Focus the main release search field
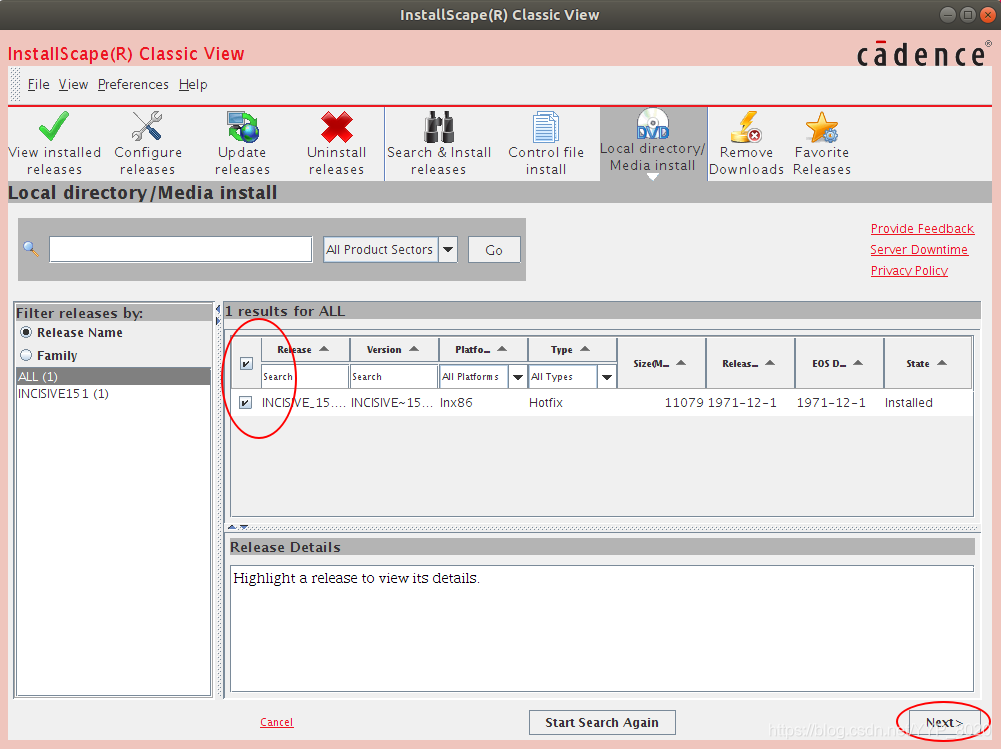 pyautogui.click(x=181, y=249)
